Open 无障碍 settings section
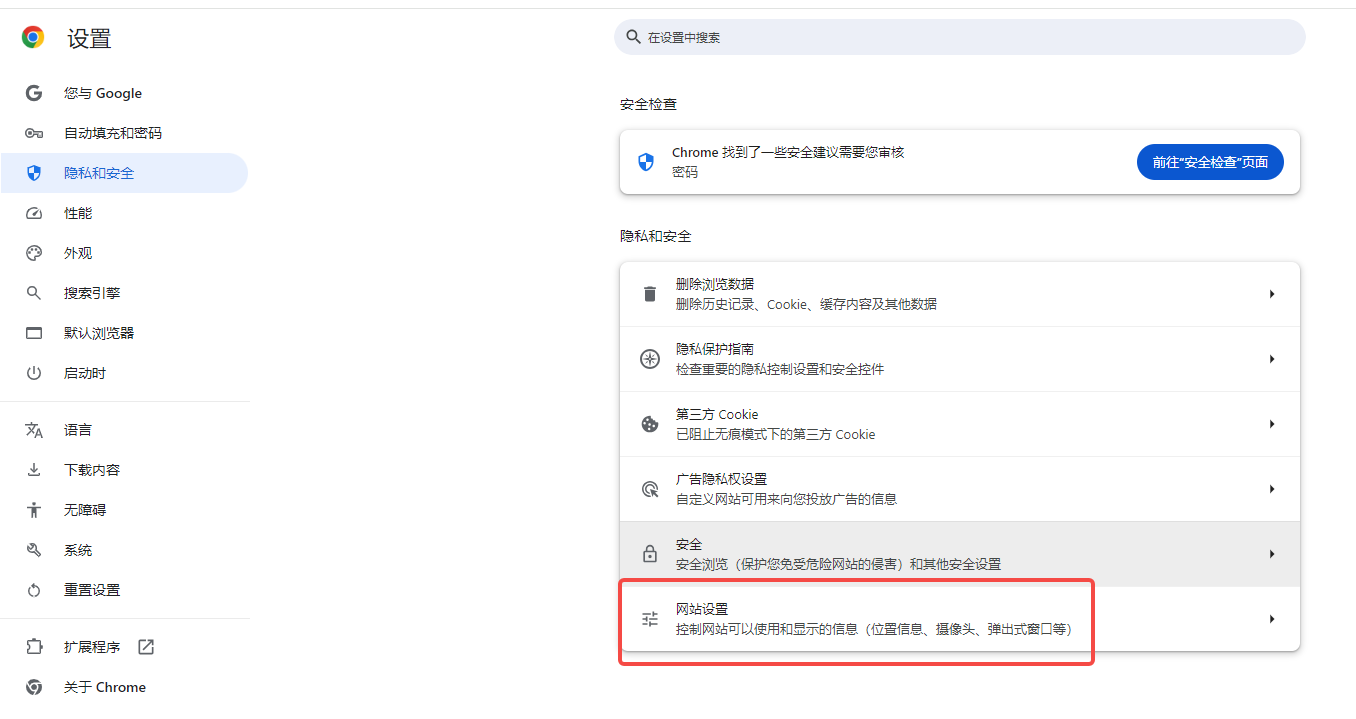This screenshot has width=1356, height=719. (x=124, y=510)
